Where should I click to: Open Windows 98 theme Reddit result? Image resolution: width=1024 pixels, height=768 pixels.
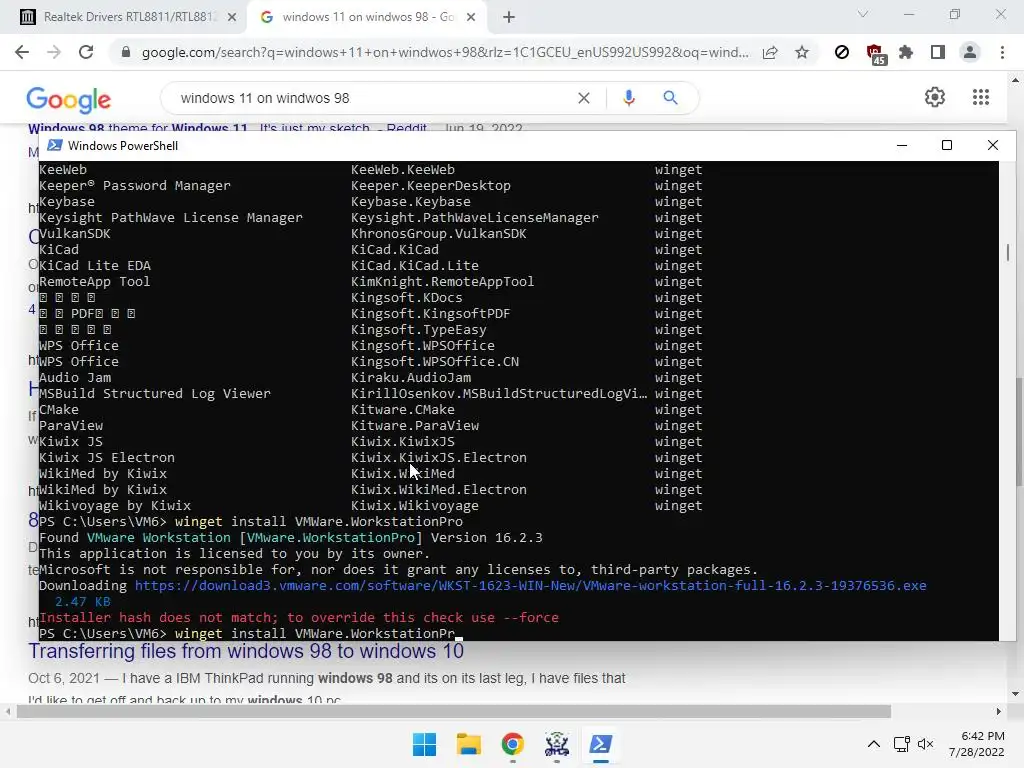(227, 128)
